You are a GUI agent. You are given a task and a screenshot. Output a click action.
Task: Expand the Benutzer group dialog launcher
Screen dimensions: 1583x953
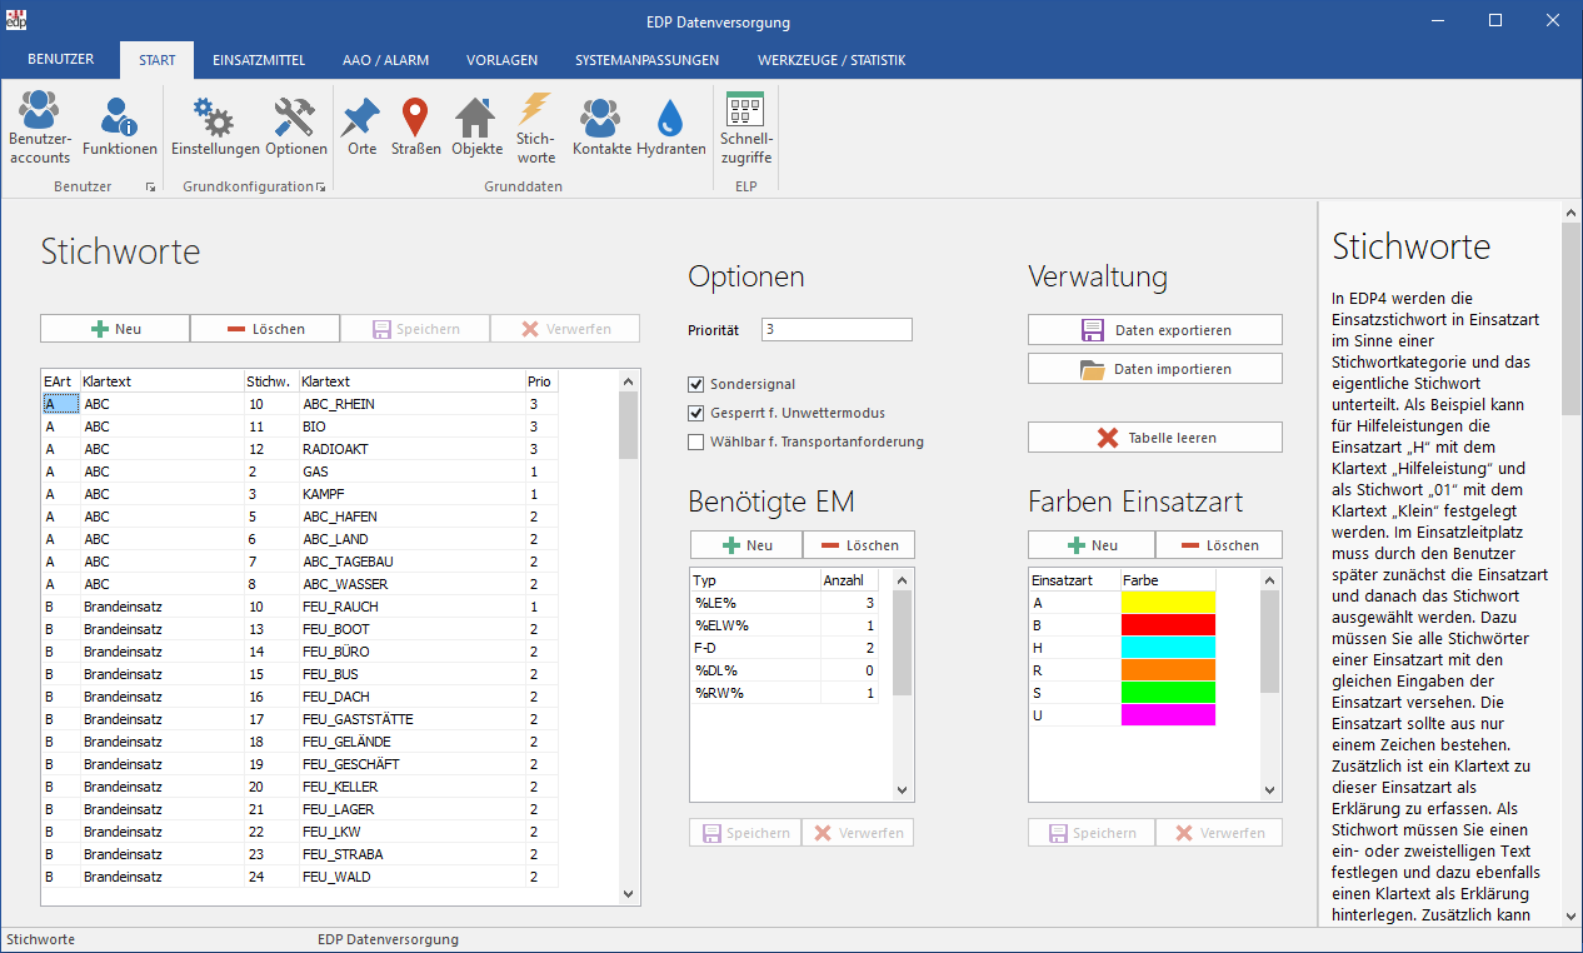pos(150,187)
